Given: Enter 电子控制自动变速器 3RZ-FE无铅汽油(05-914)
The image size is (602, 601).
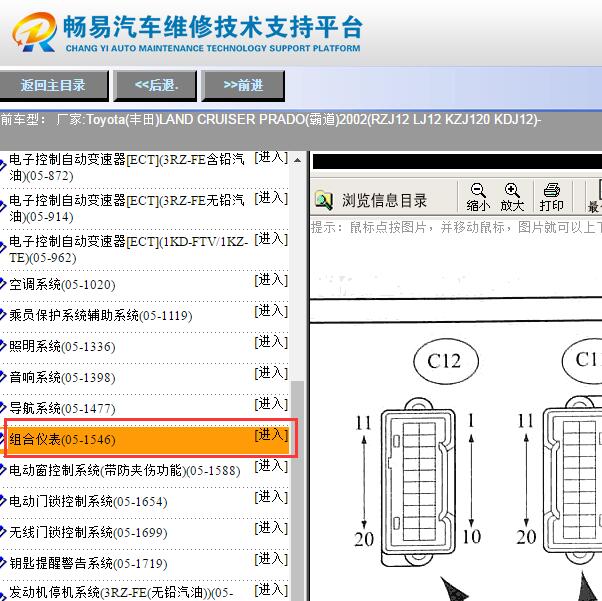Looking at the screenshot, I should click(271, 198).
